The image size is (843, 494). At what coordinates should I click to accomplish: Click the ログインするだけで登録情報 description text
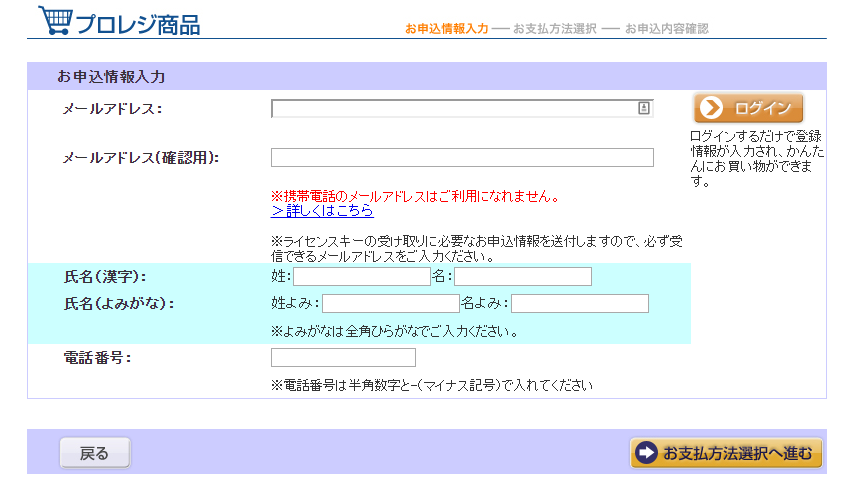757,159
